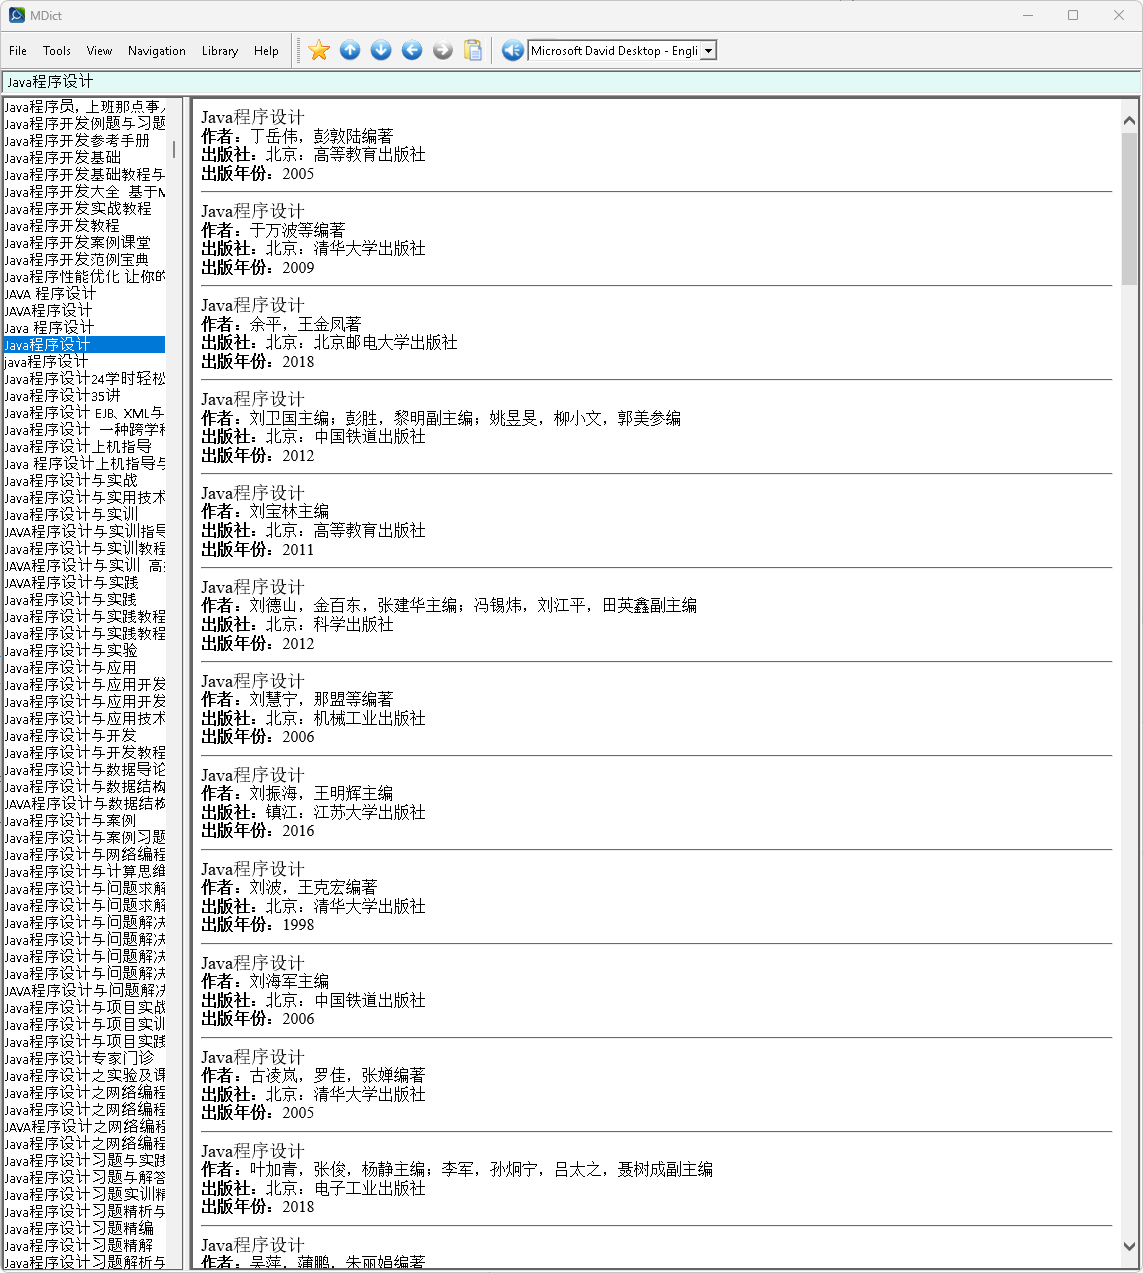Viewport: 1143px width, 1273px height.
Task: Click the speaker pronounce icon
Action: [x=513, y=50]
